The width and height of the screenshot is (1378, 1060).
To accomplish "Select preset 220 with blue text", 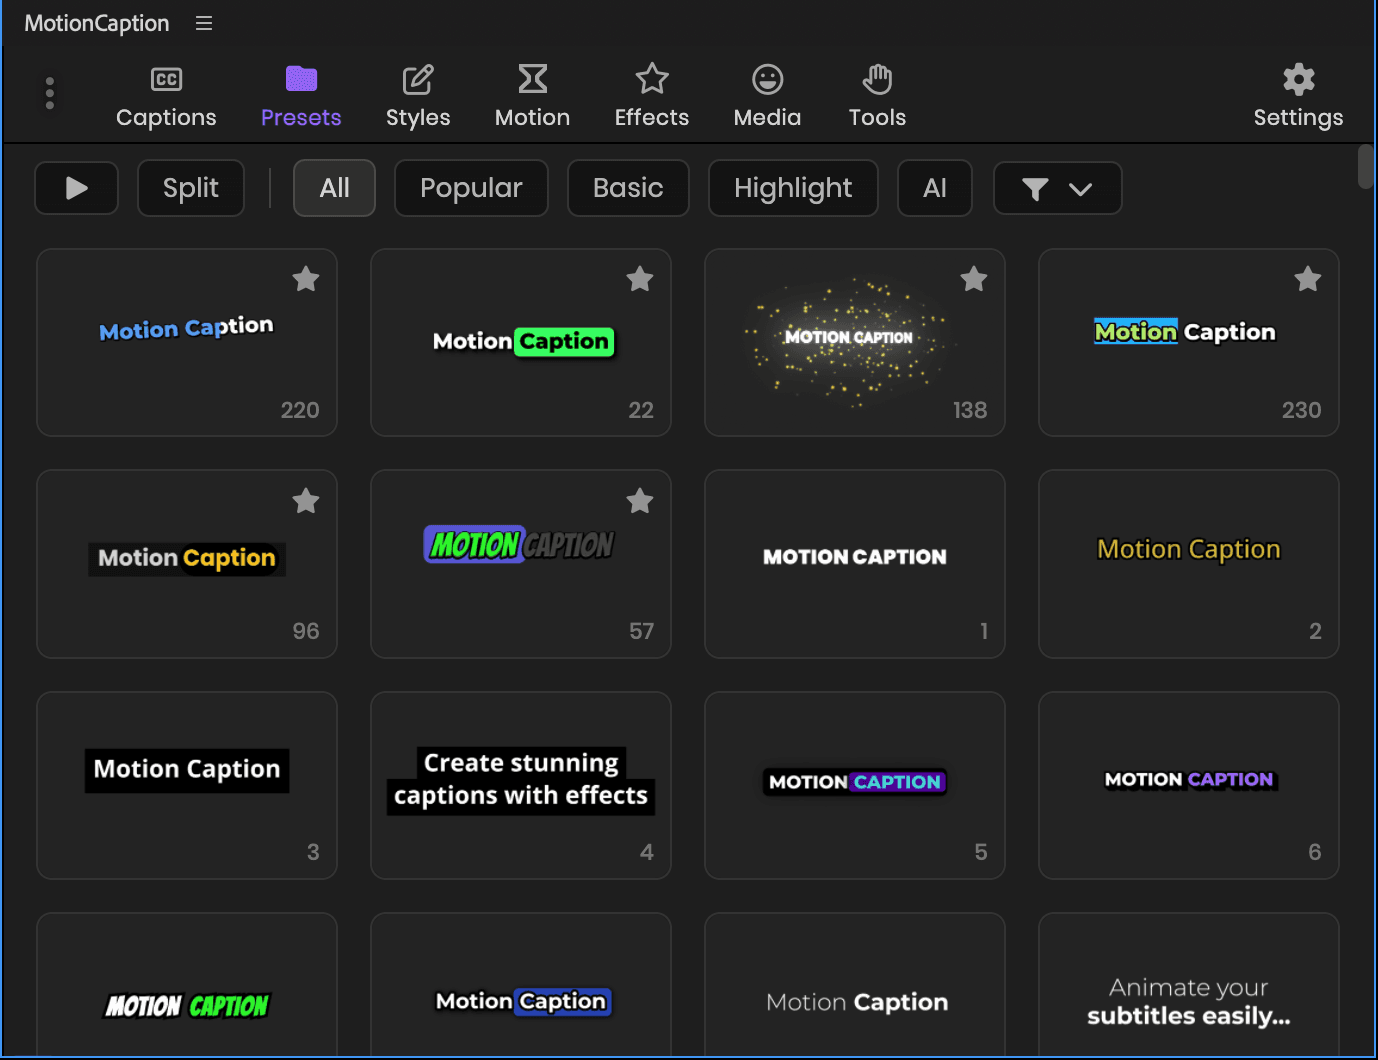I will click(x=187, y=342).
